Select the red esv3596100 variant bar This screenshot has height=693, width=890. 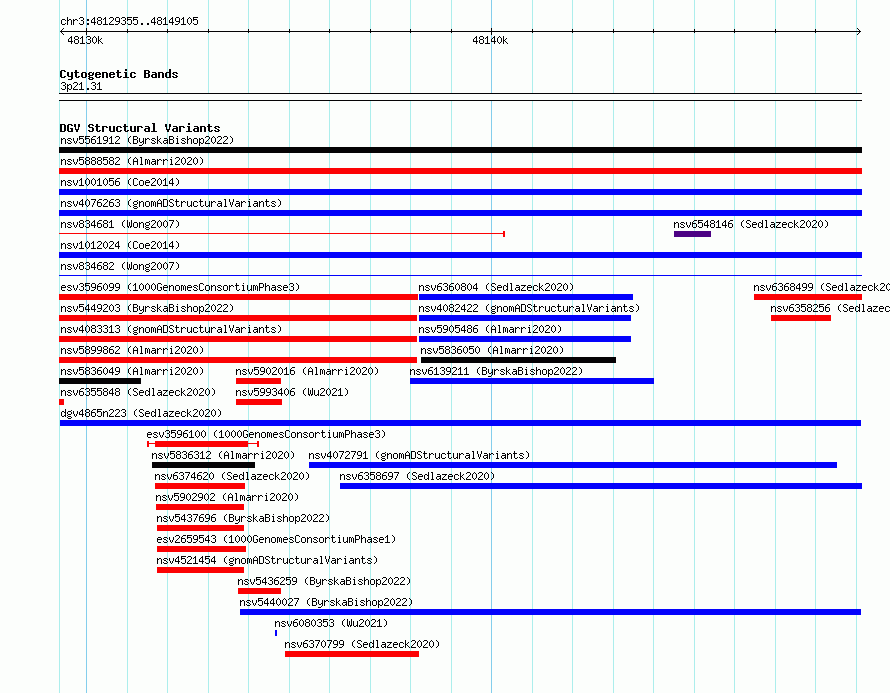click(x=203, y=444)
